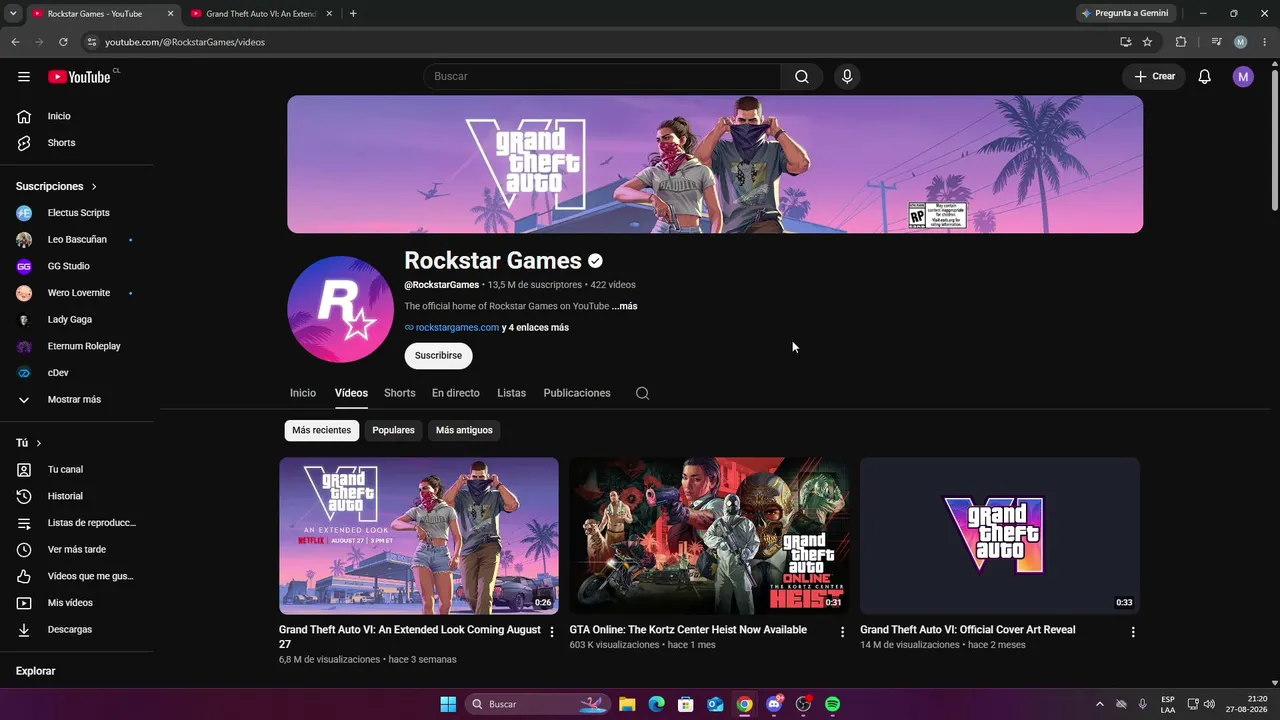Viewport: 1280px width, 720px height.
Task: Select the Más antiguos filter chip
Action: (x=464, y=430)
